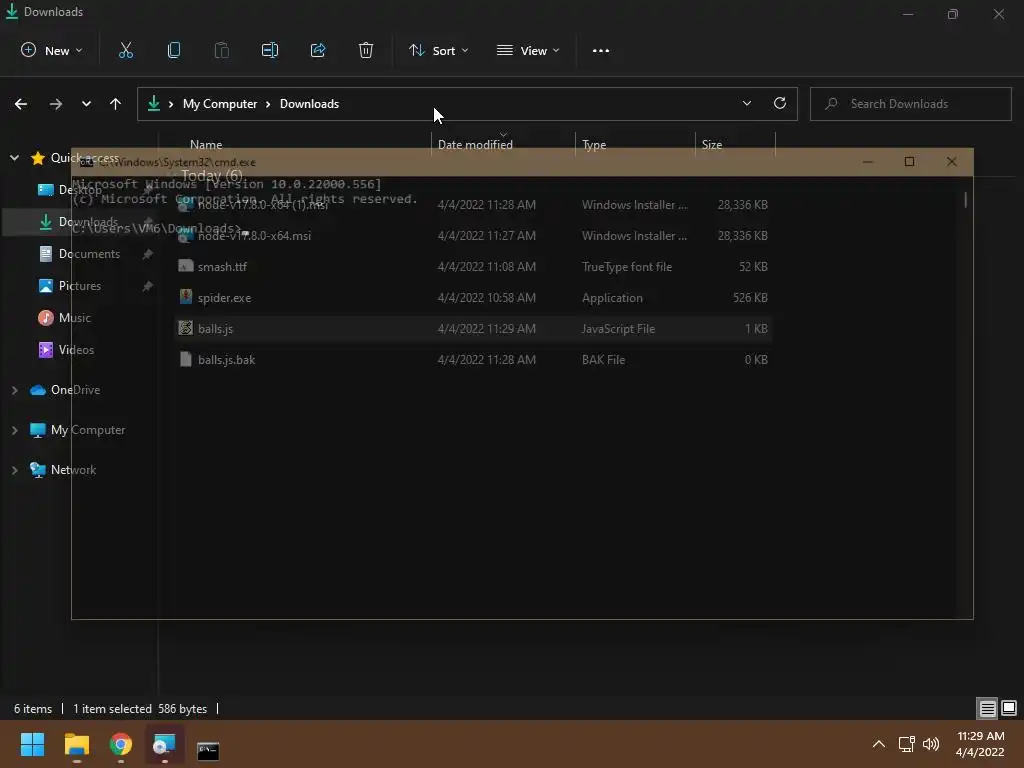Switch to large thumbnails view icon

pos(1009,708)
